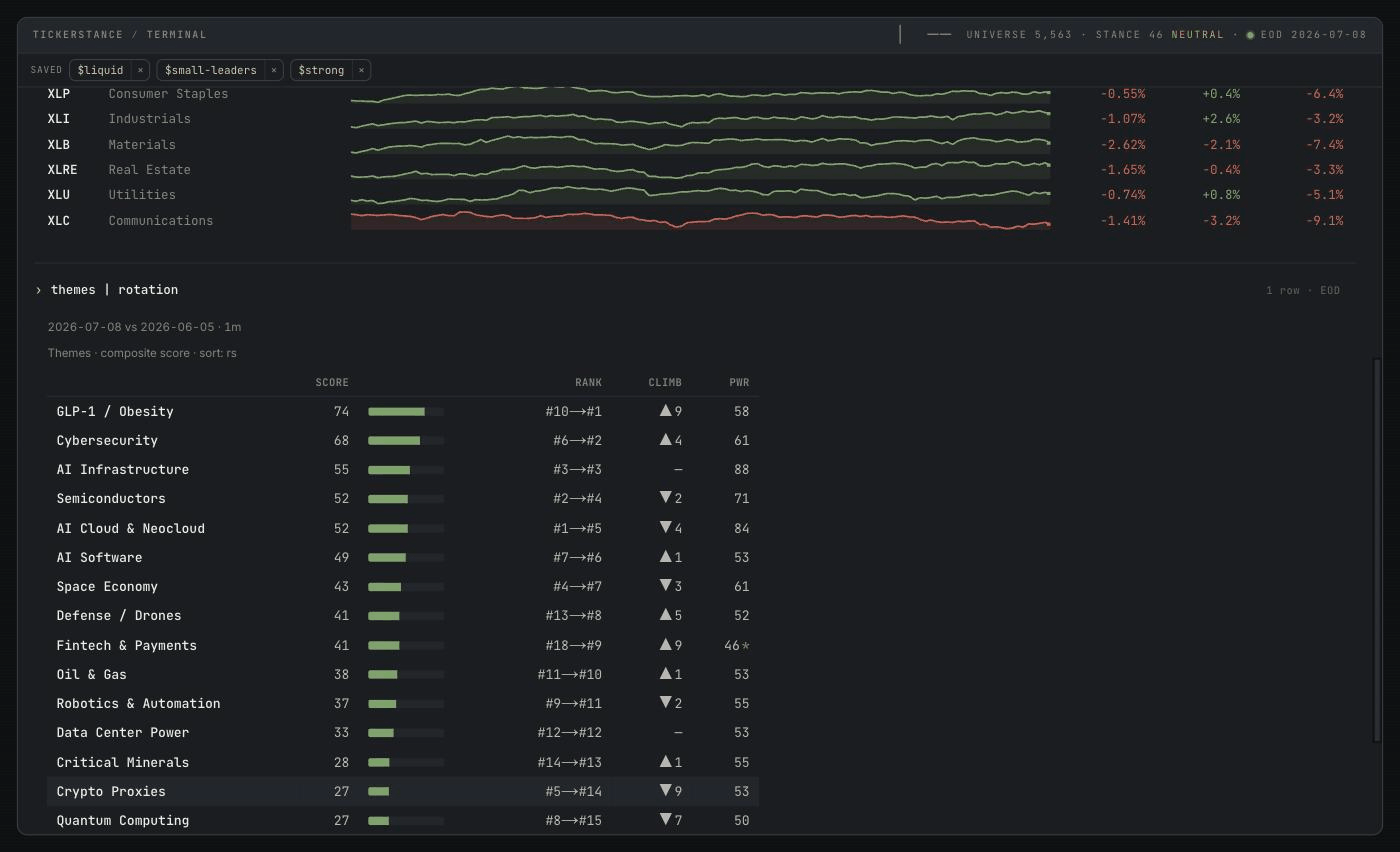
Task: Select the XLP Consumer Staples sector row
Action: 696,94
